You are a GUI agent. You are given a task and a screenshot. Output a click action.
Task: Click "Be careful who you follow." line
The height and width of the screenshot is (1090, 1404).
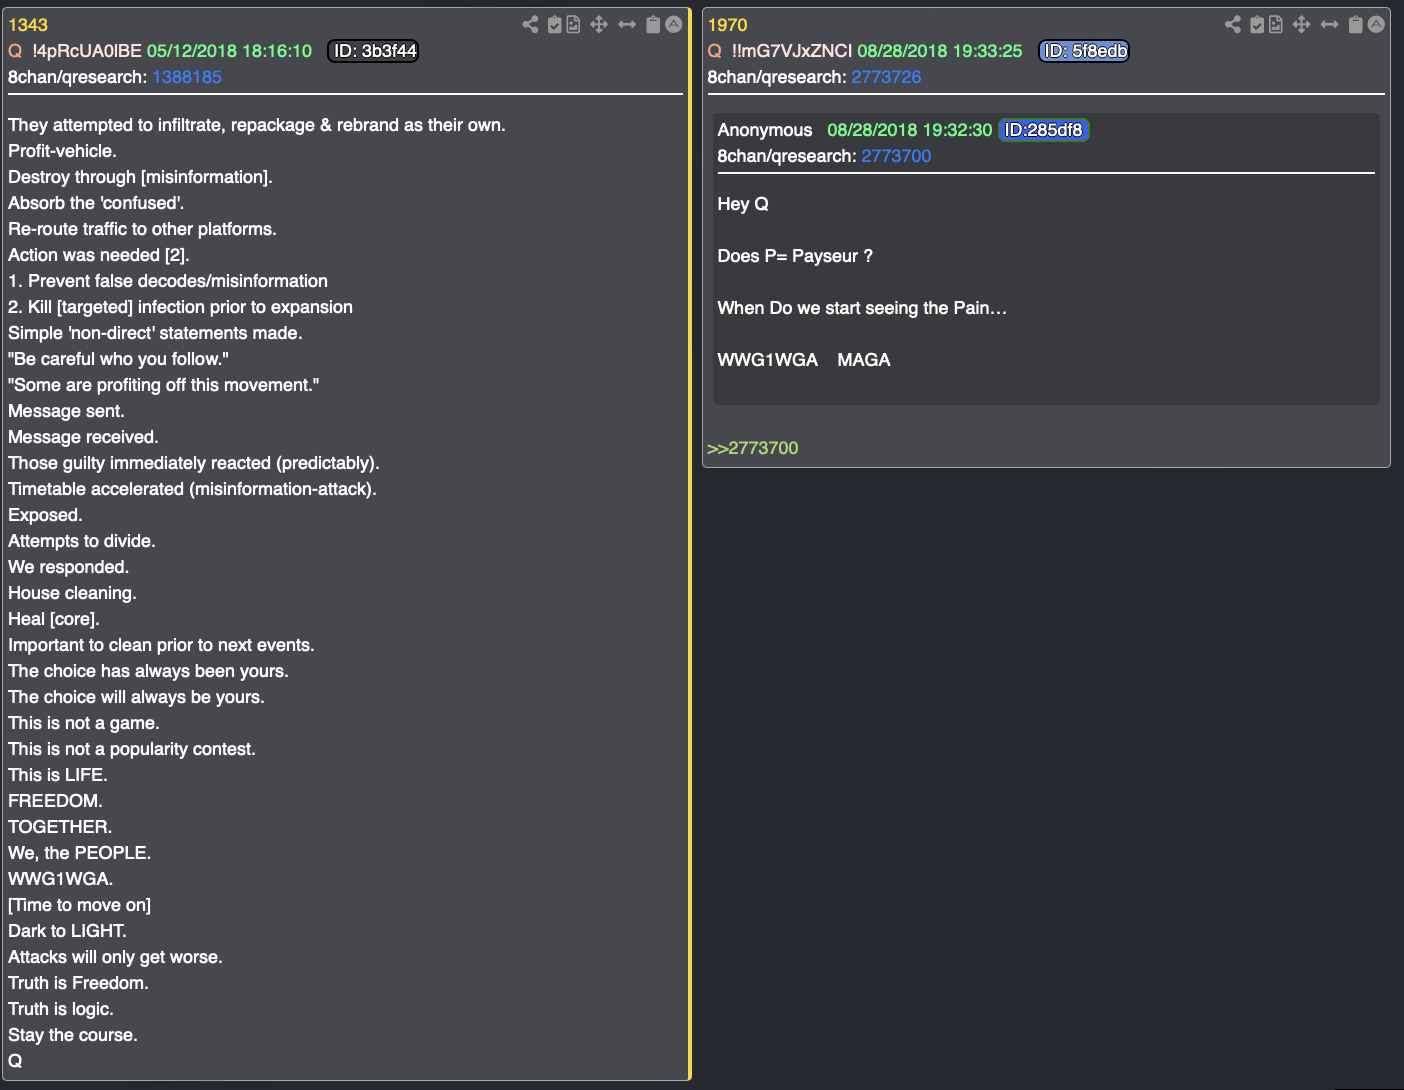118,359
